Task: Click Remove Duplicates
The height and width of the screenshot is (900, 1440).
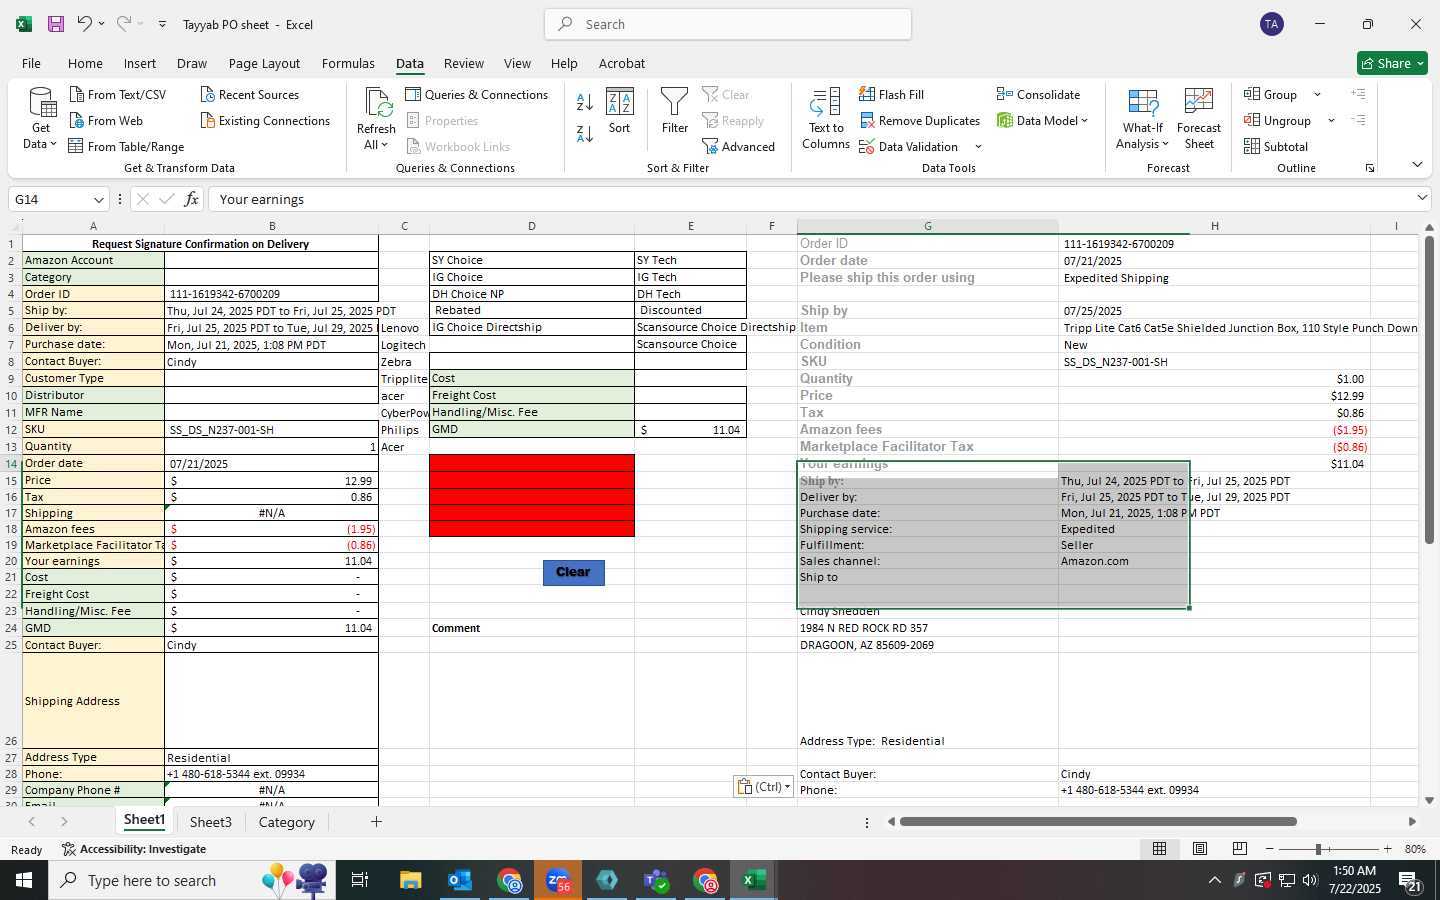Action: tap(919, 120)
